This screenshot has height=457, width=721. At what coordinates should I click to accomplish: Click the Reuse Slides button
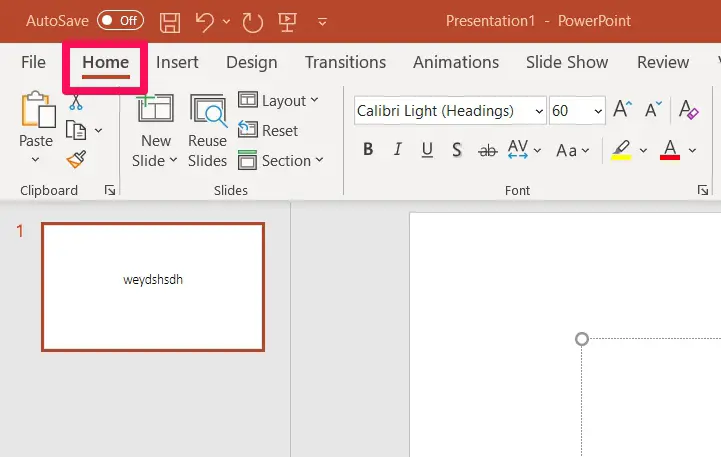pyautogui.click(x=207, y=131)
